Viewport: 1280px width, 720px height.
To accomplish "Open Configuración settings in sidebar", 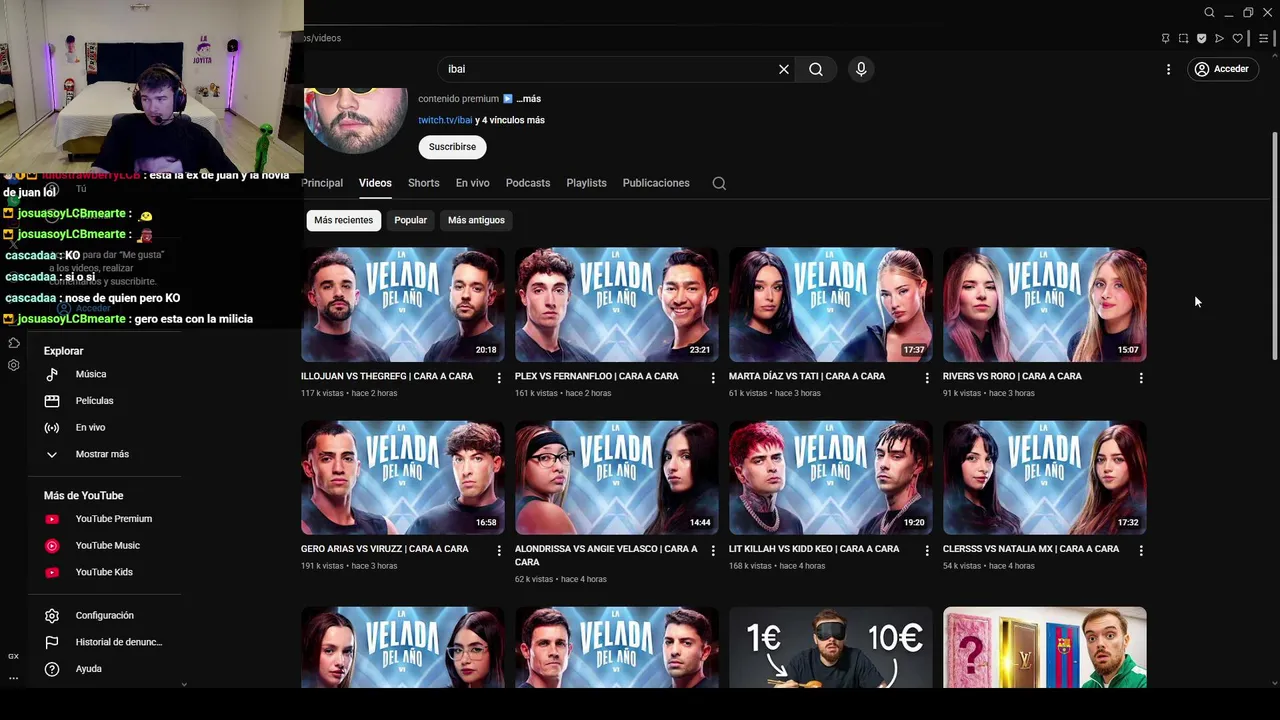I will tap(105, 616).
